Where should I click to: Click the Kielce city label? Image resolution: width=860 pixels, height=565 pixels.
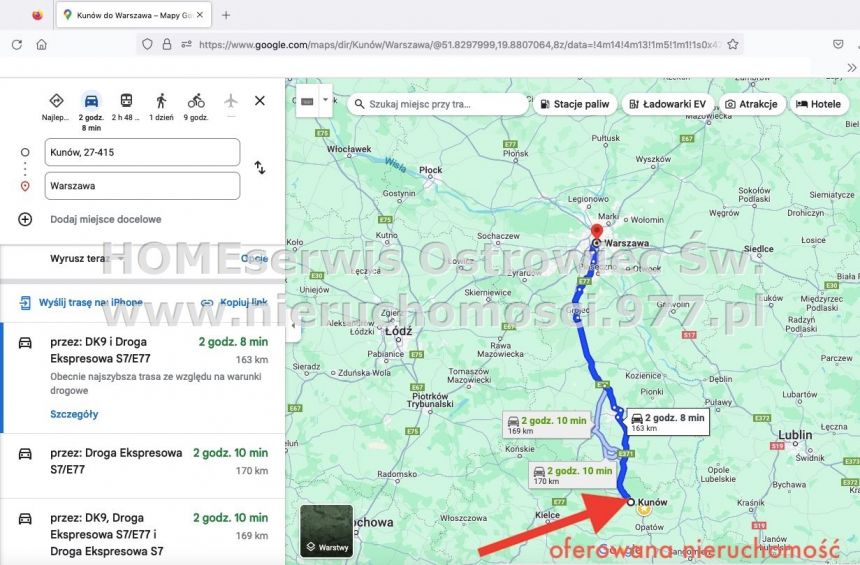[x=547, y=515]
